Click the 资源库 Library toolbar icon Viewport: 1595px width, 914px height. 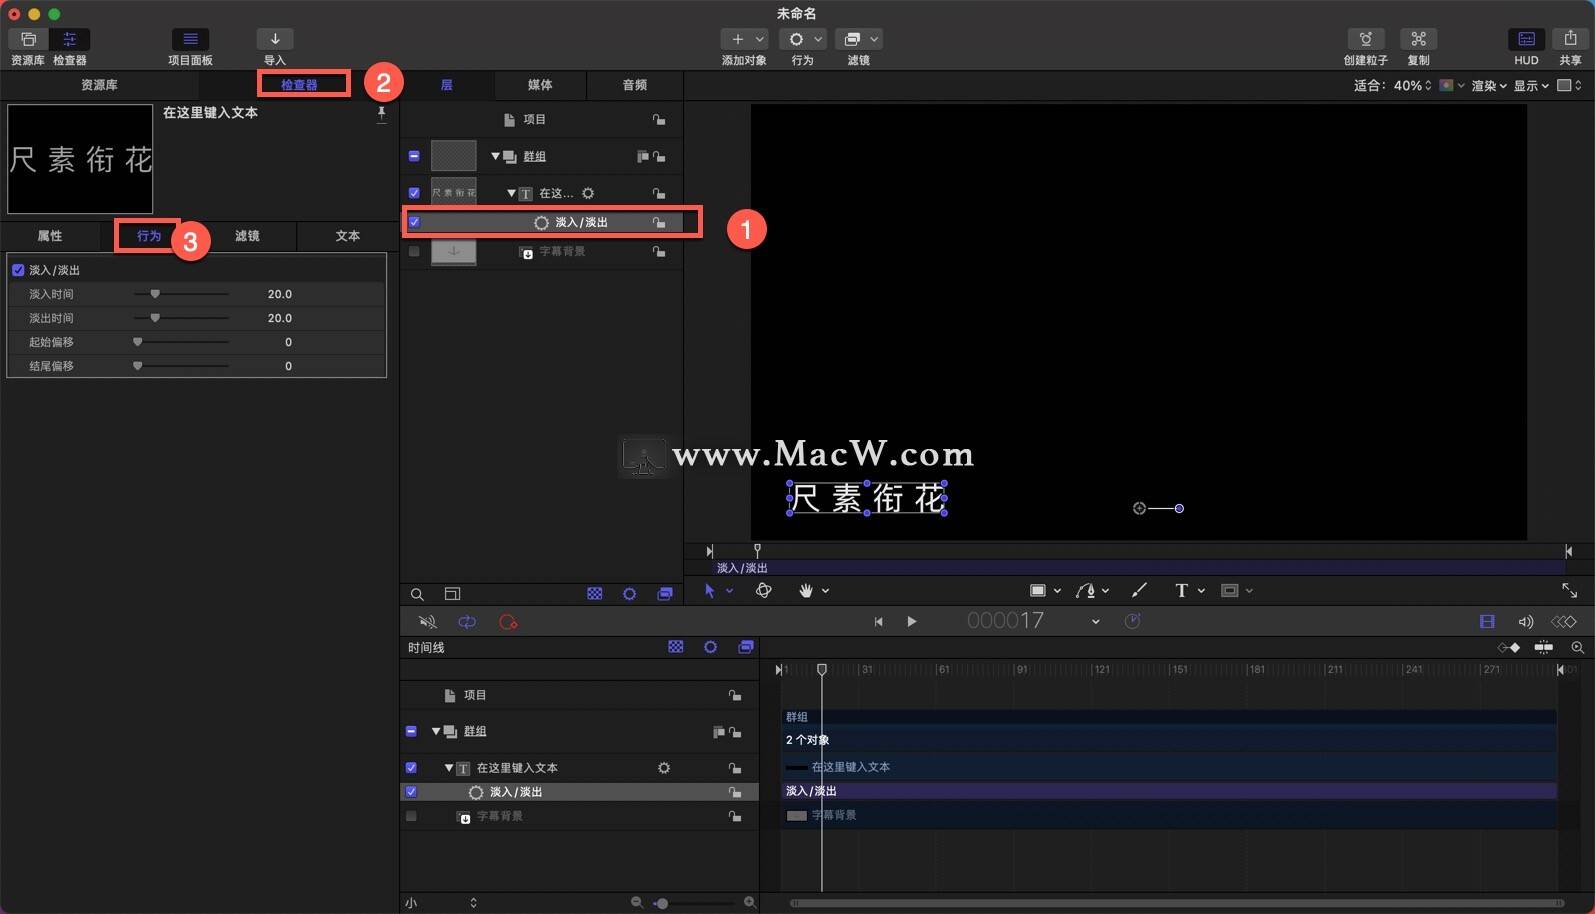[28, 39]
